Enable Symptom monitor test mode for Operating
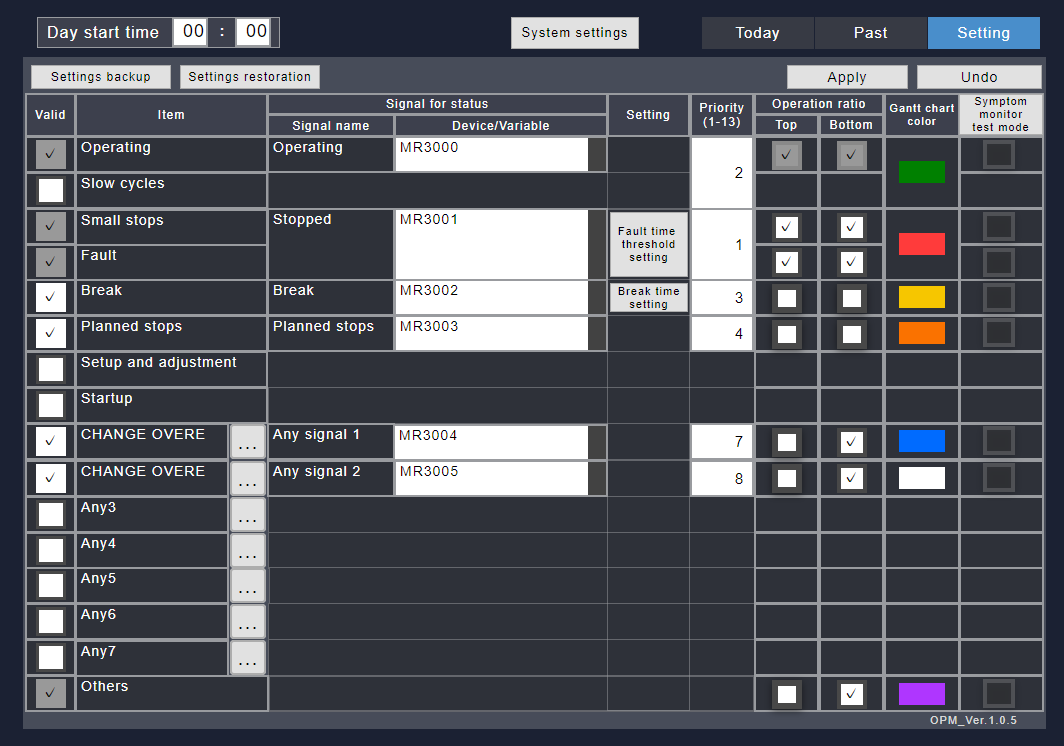This screenshot has height=746, width=1064. pyautogui.click(x=999, y=155)
